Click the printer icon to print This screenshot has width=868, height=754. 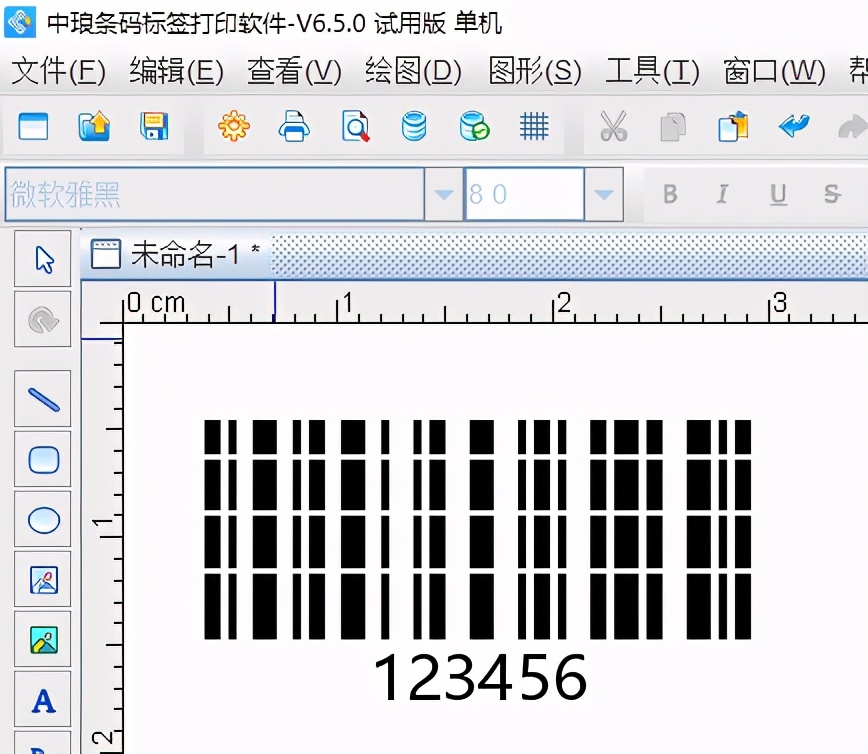(293, 126)
